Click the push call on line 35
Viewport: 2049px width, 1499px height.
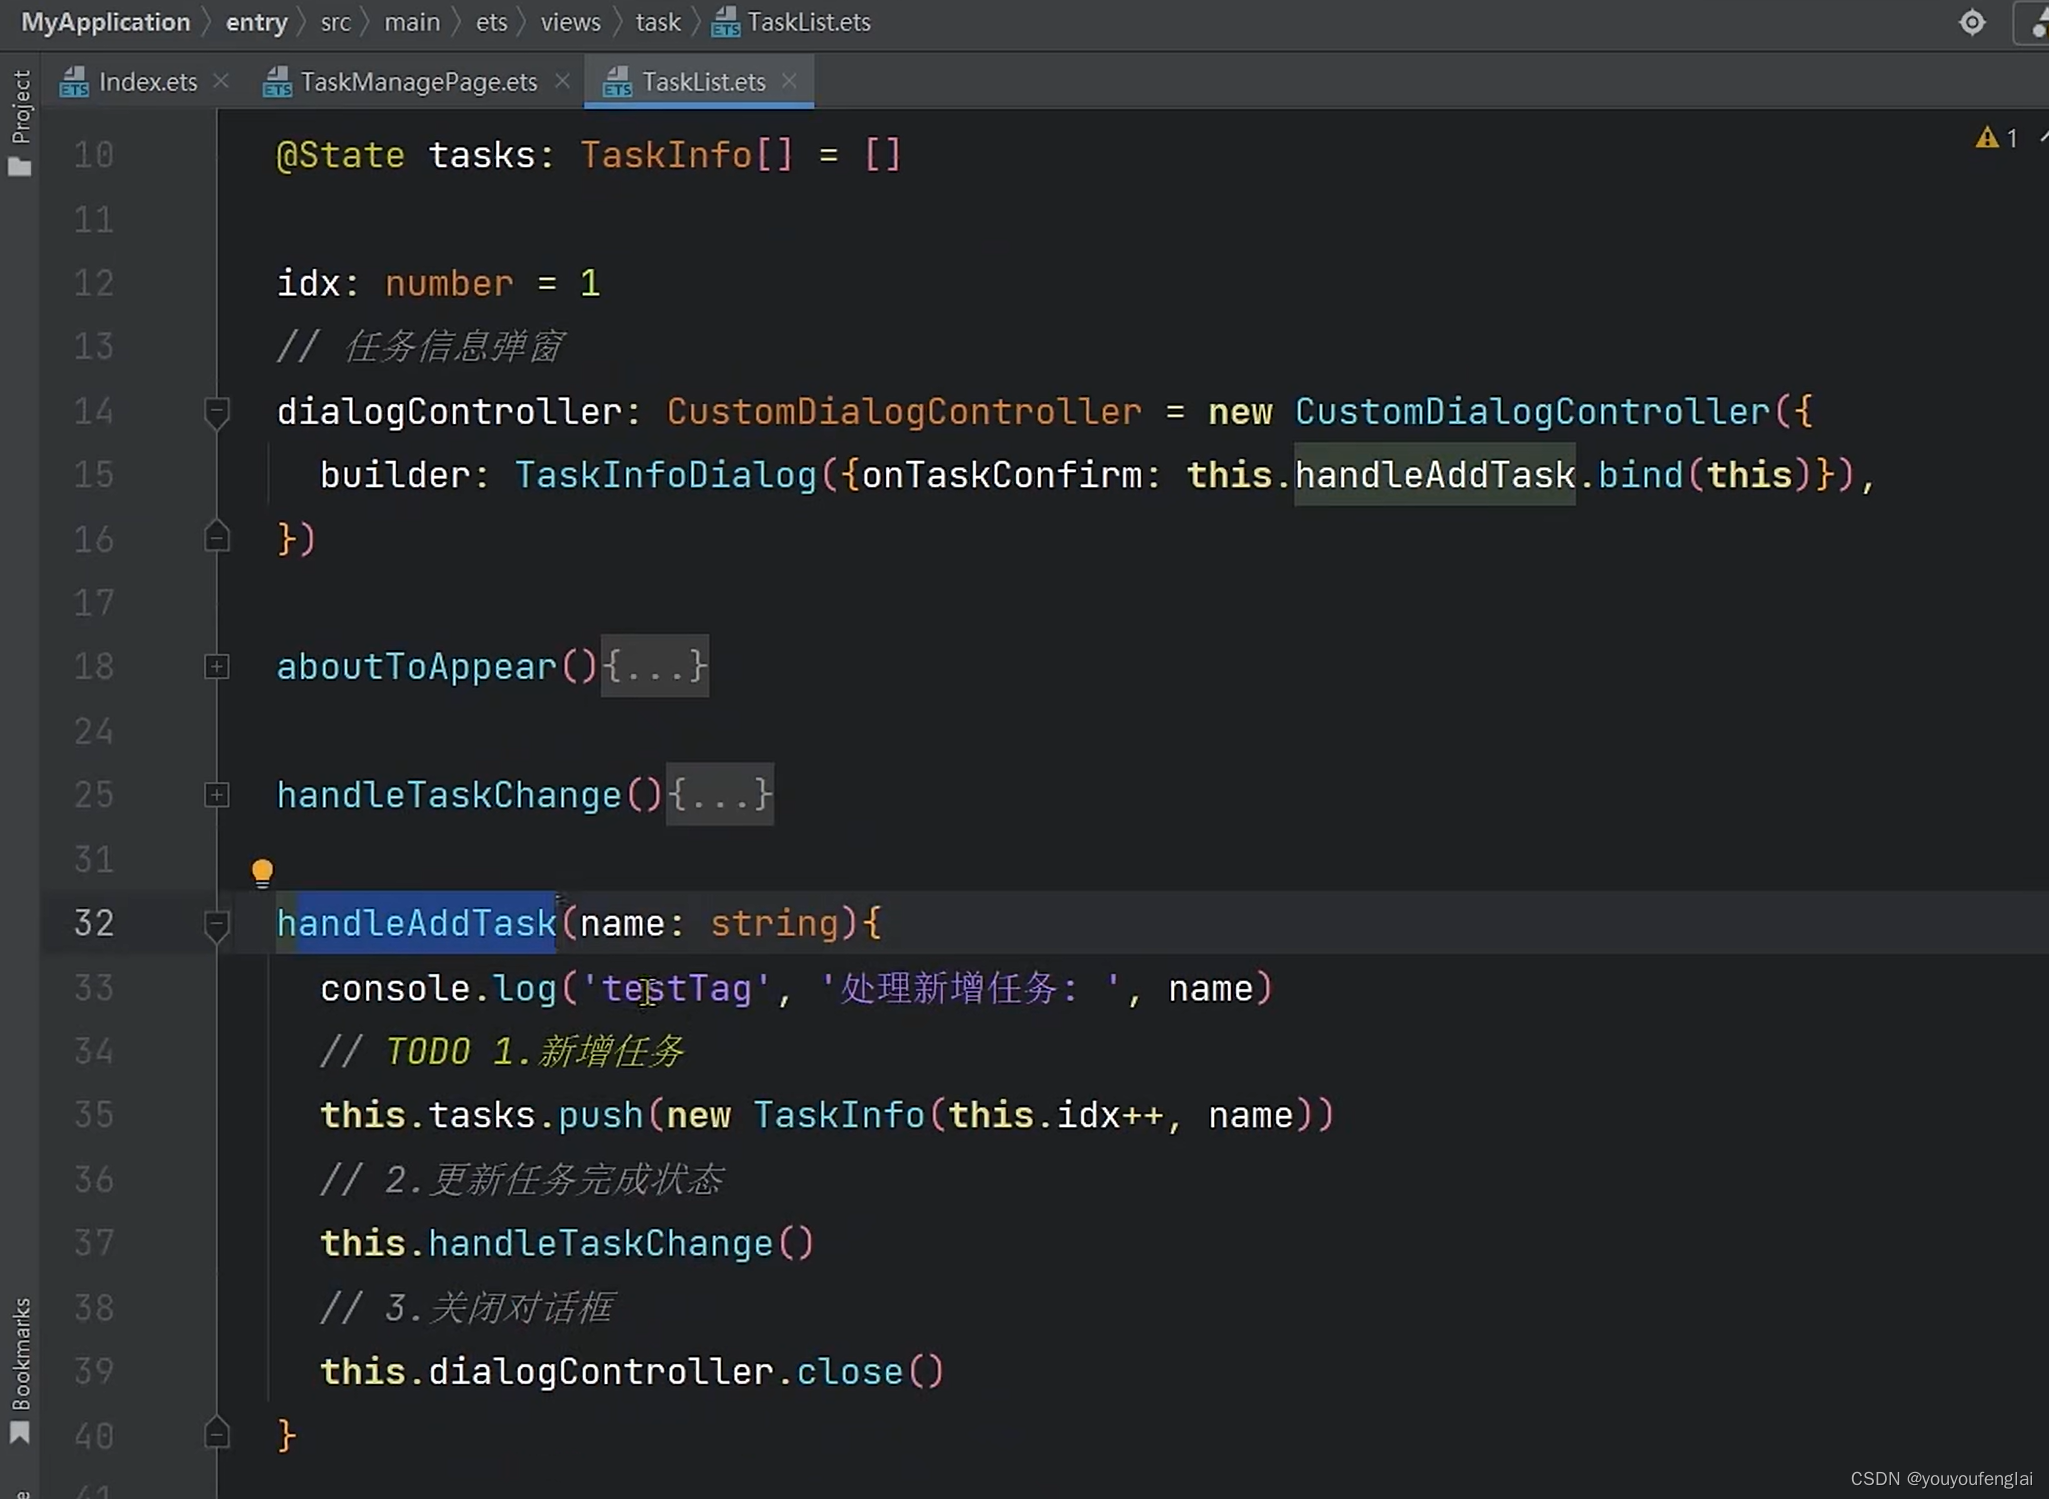coord(600,1114)
